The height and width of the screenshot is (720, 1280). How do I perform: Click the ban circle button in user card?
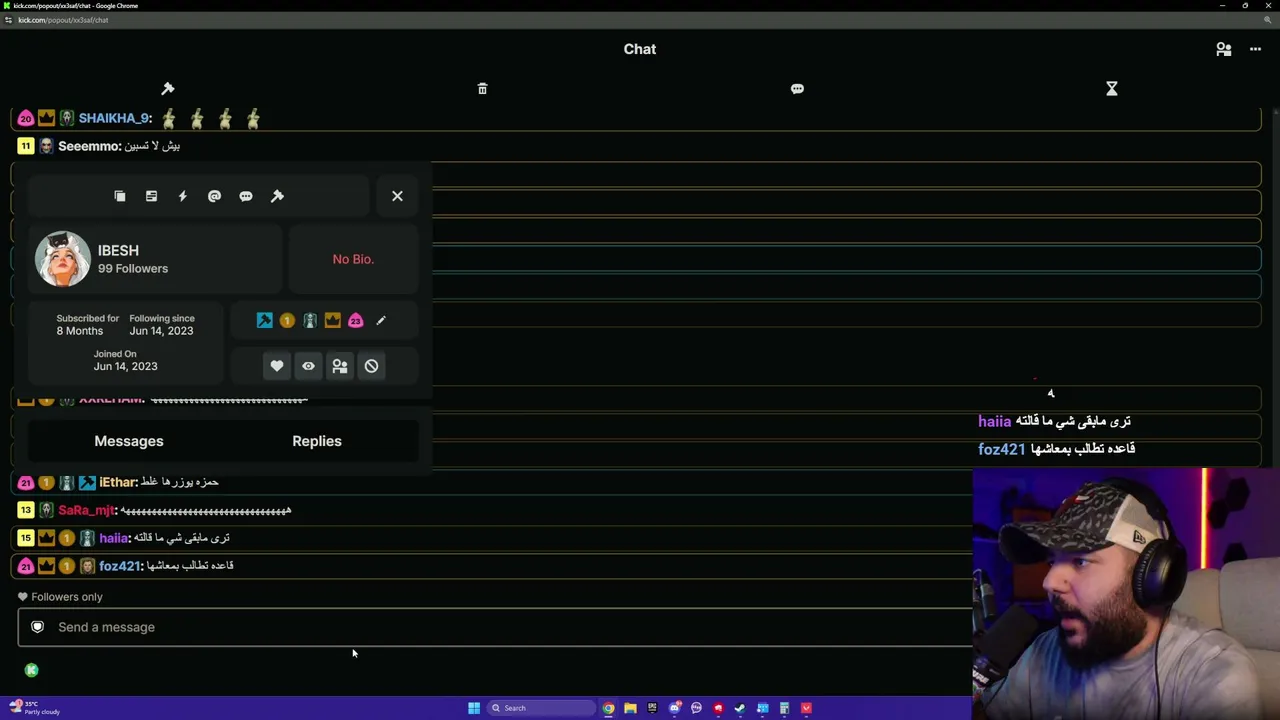tap(371, 366)
